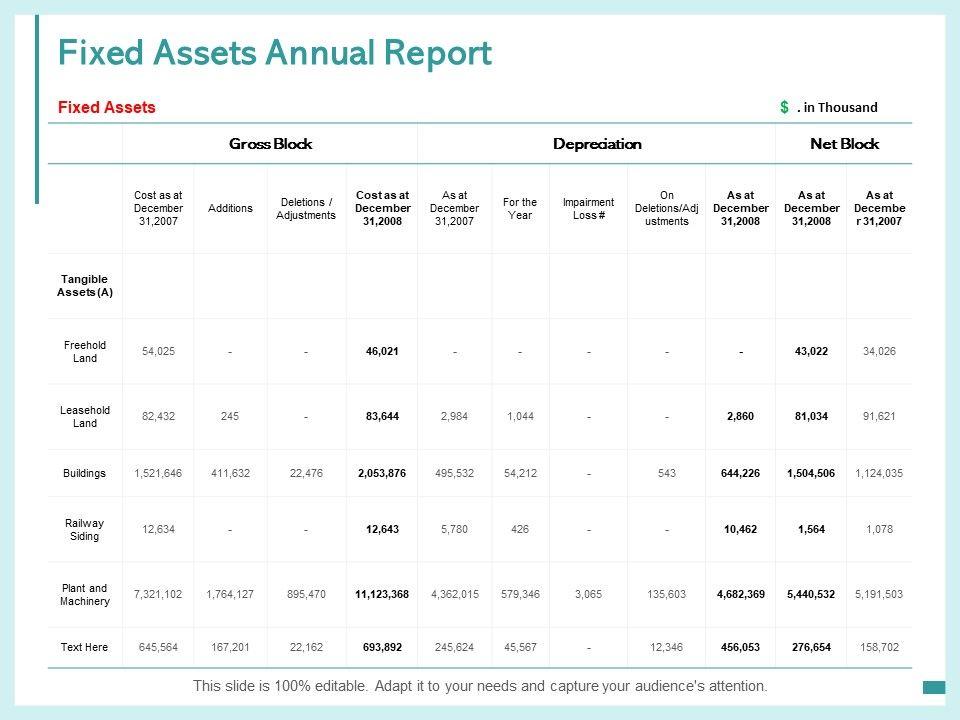Click the red Fixed Assets heading
This screenshot has width=960, height=720.
(107, 107)
